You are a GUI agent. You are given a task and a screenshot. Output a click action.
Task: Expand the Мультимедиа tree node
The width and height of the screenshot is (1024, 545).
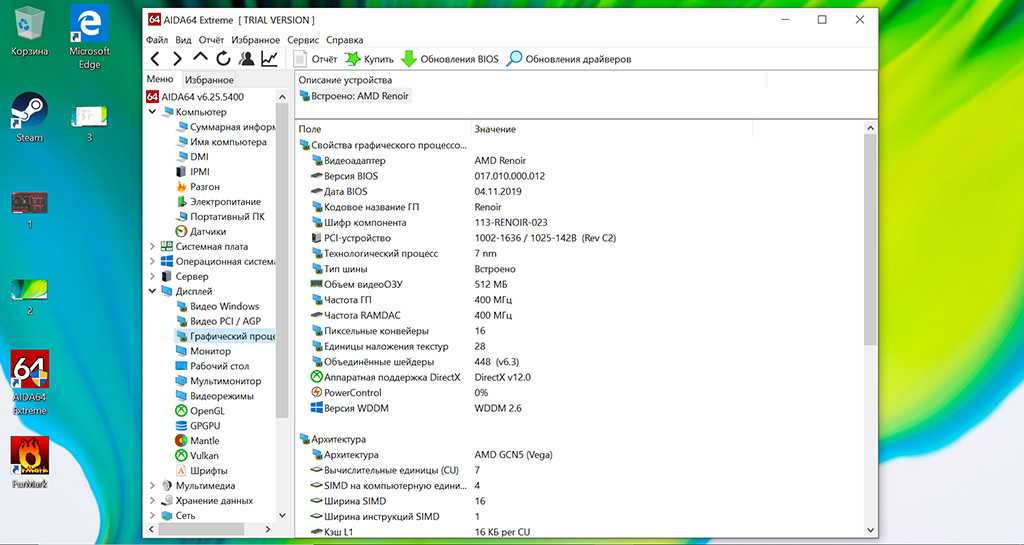[153, 486]
